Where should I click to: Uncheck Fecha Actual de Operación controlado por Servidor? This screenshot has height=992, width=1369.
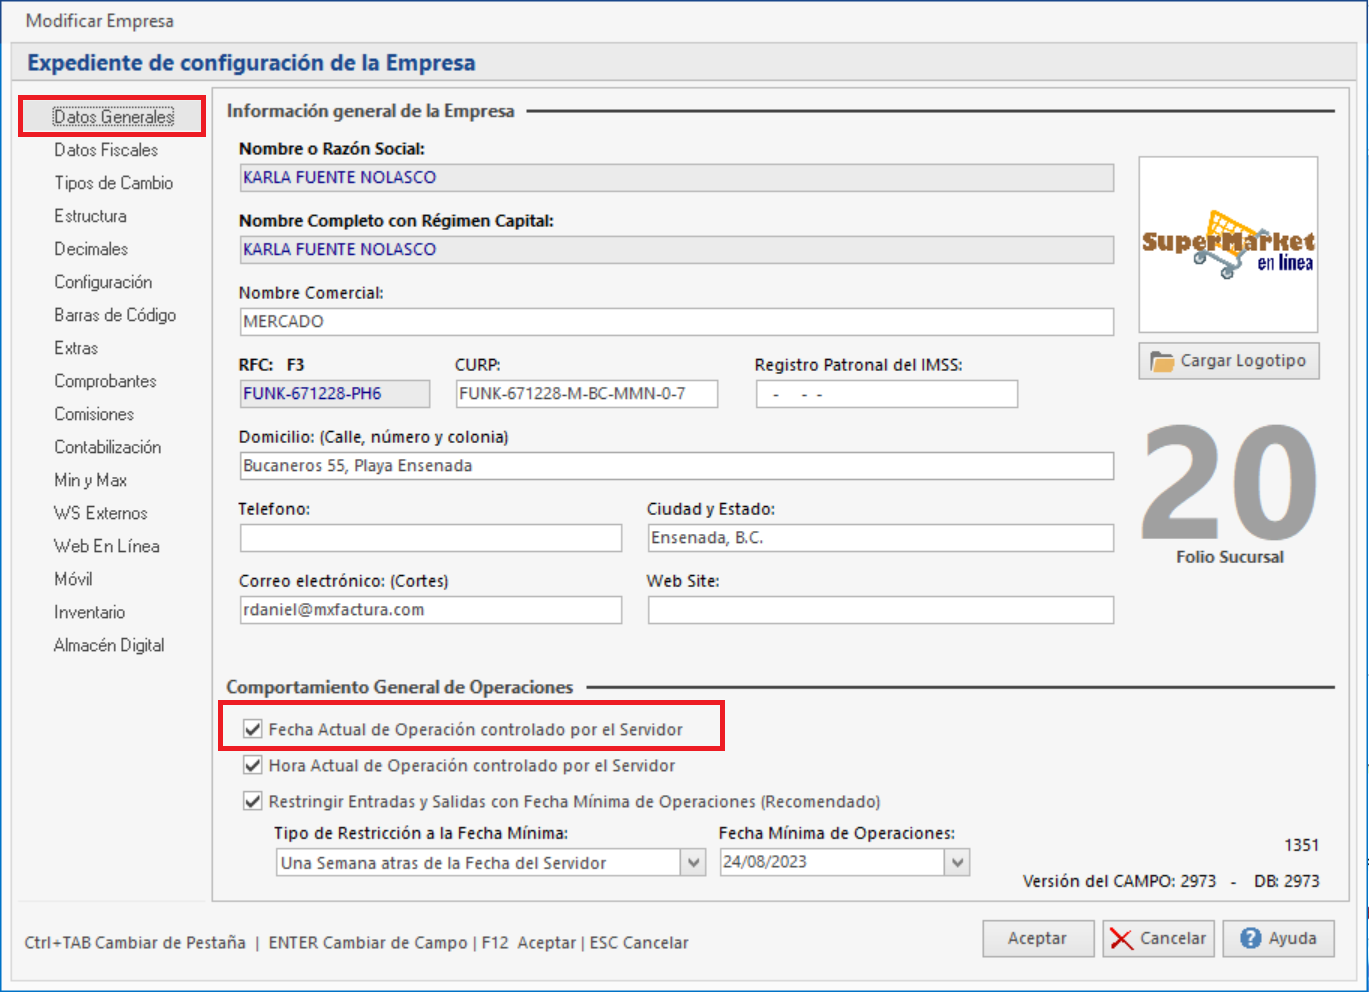click(x=253, y=729)
